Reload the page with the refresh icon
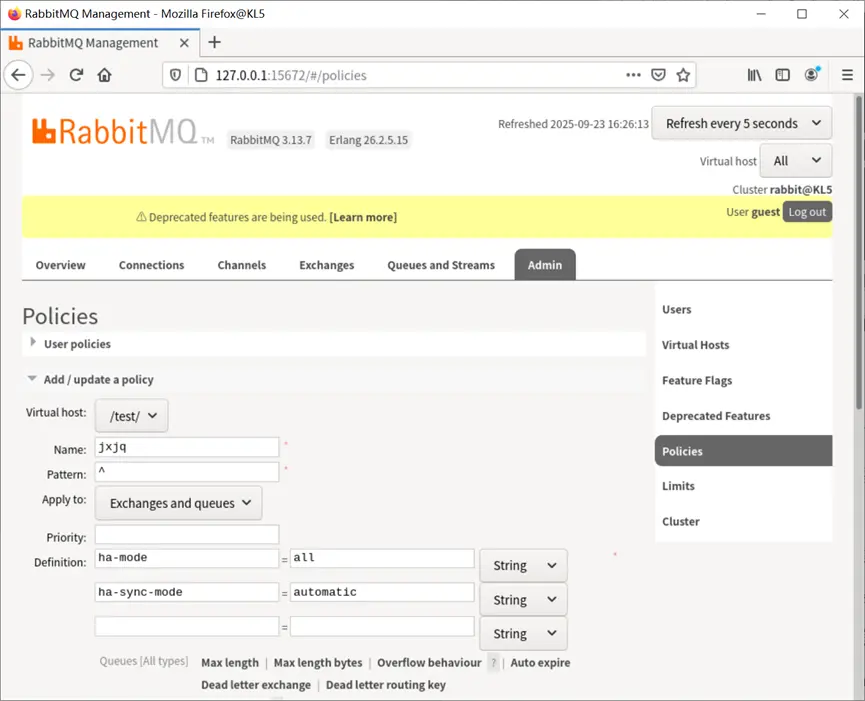 tap(76, 75)
